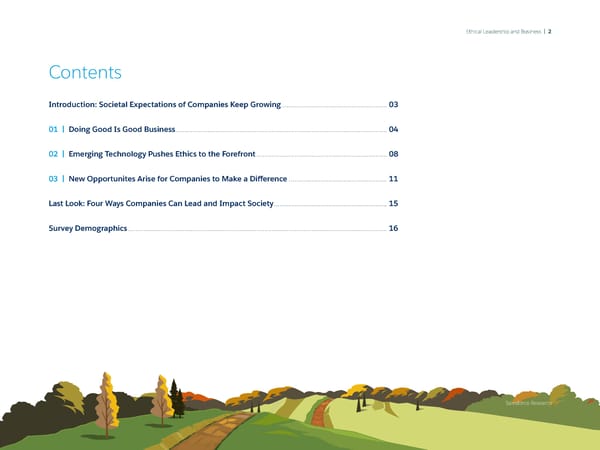Click the brown dirt path in foreground
The image size is (600, 450).
210,430
